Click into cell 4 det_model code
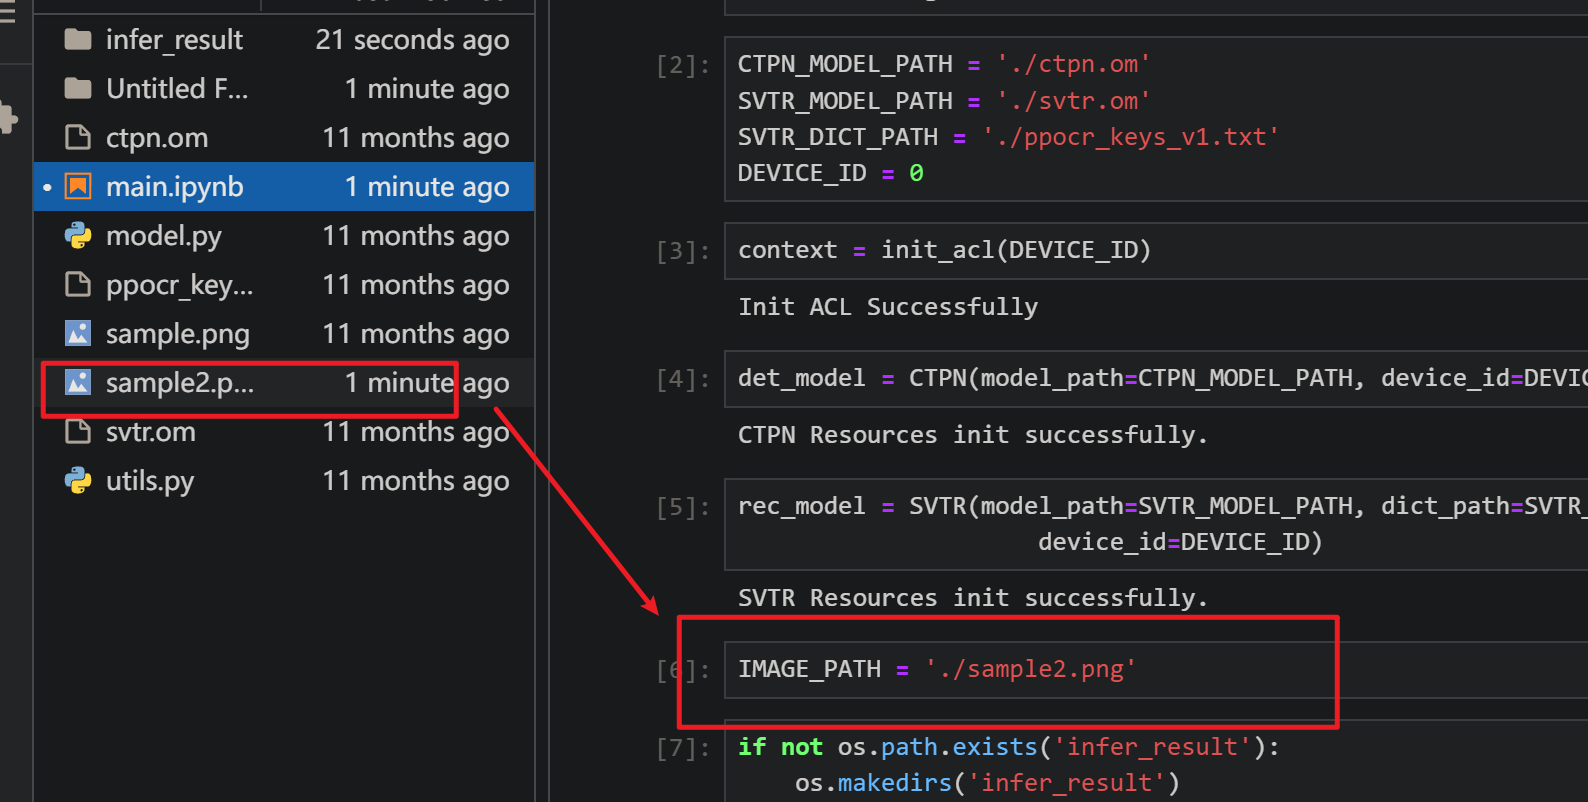 (x=1156, y=378)
